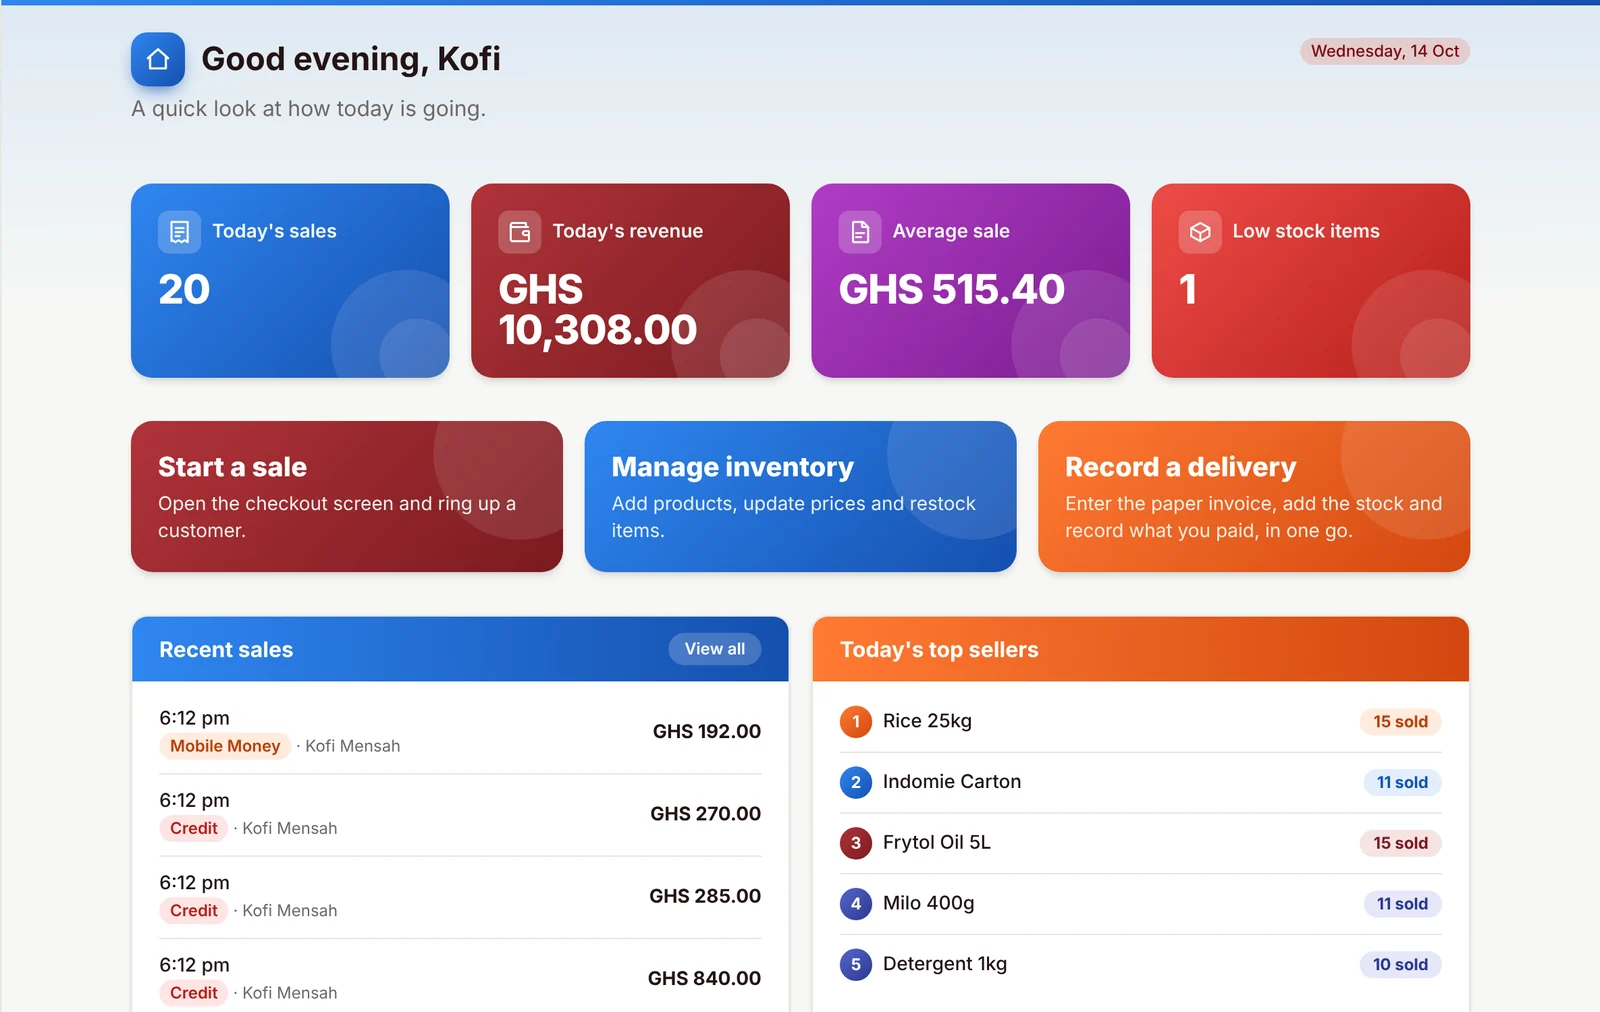Click the 15 sold badge for Frytol Oil 5L
Viewport: 1600px width, 1012px height.
[x=1400, y=843]
